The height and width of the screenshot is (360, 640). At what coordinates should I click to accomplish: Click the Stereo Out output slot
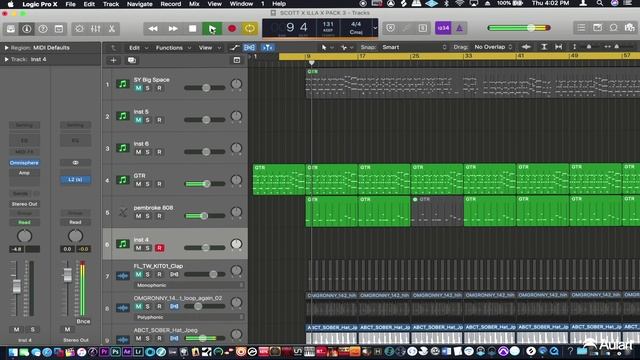24,204
